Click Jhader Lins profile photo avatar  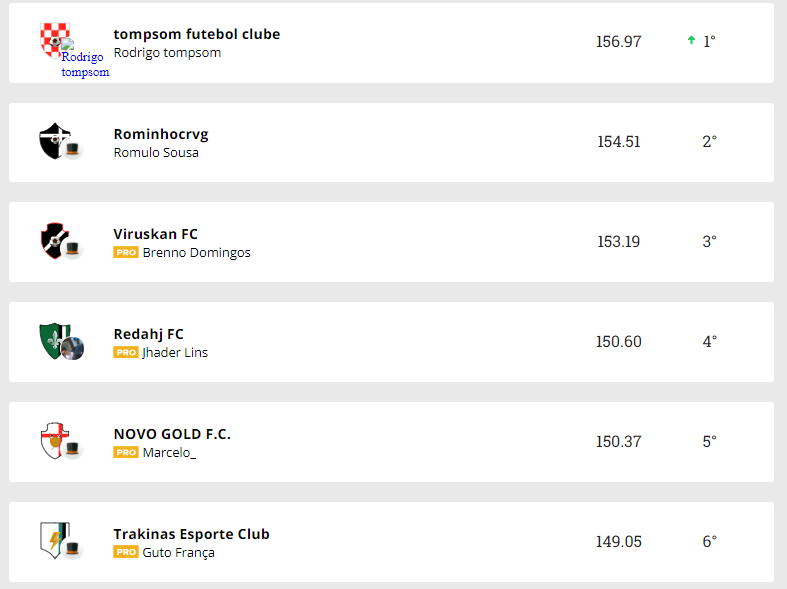pyautogui.click(x=72, y=349)
